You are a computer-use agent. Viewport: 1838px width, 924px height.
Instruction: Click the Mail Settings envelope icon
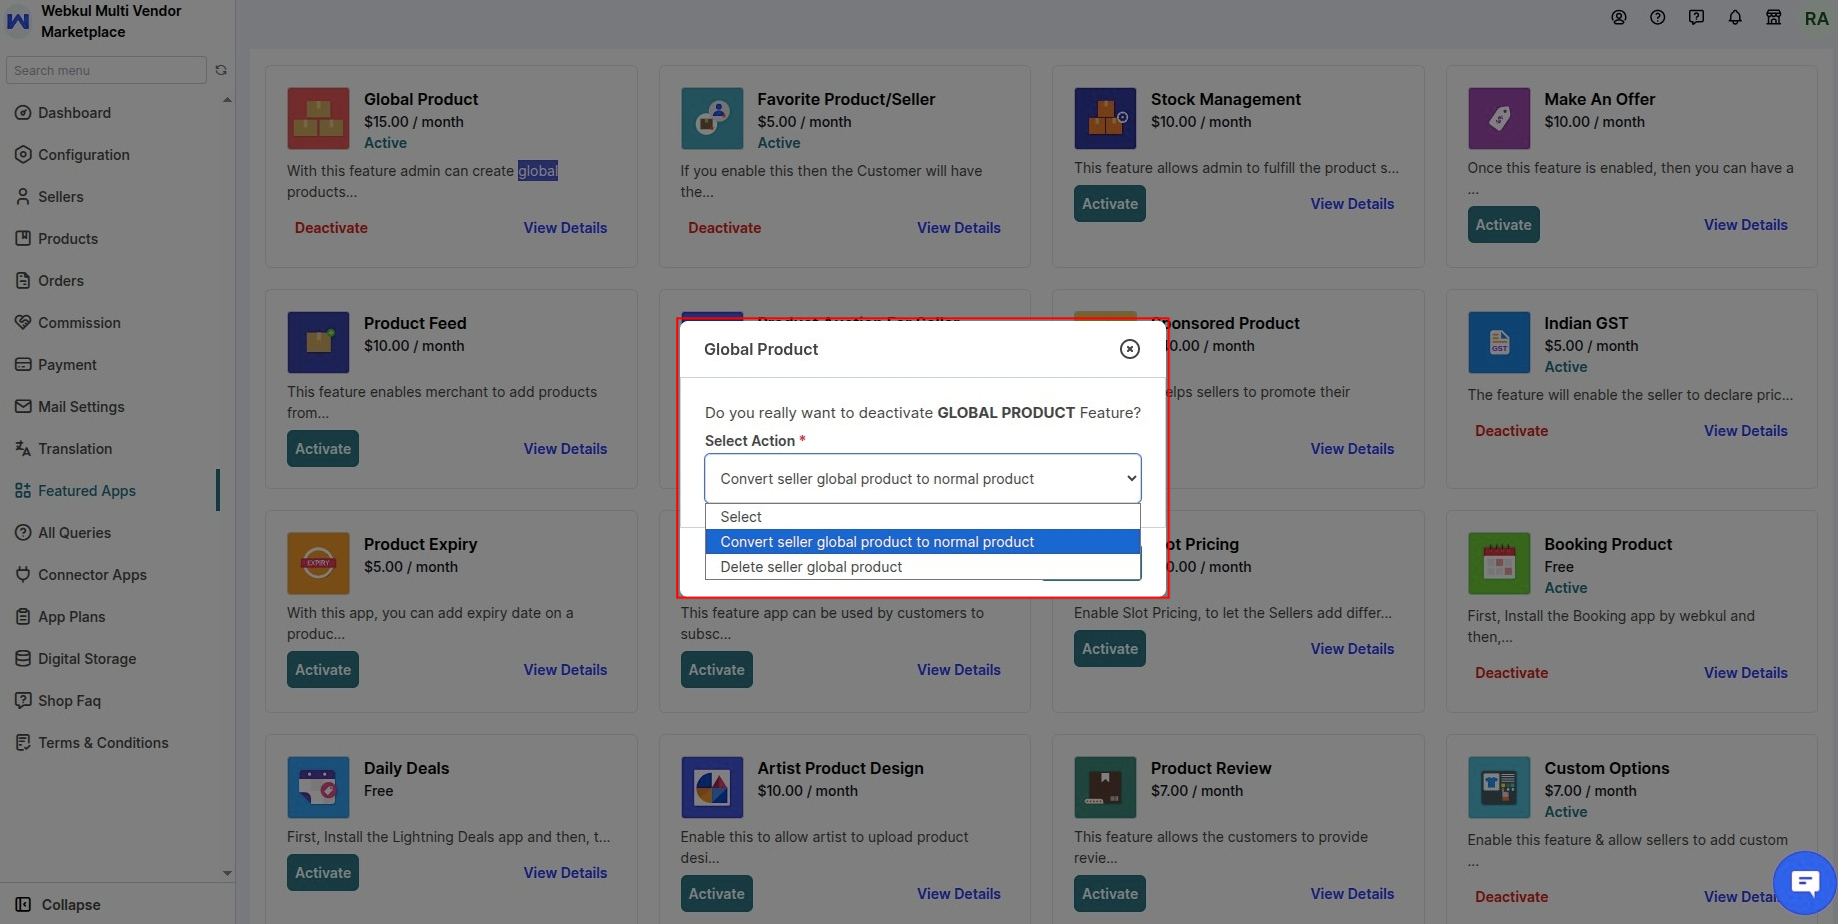pos(23,407)
